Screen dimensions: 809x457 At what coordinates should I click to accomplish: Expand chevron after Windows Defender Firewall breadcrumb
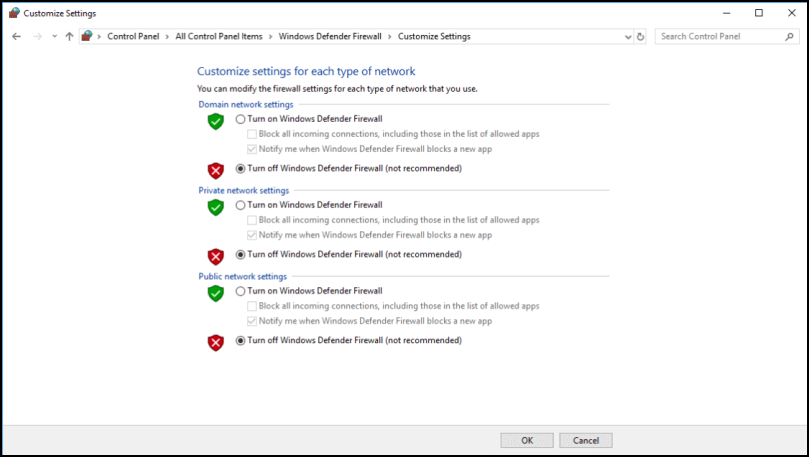(390, 37)
